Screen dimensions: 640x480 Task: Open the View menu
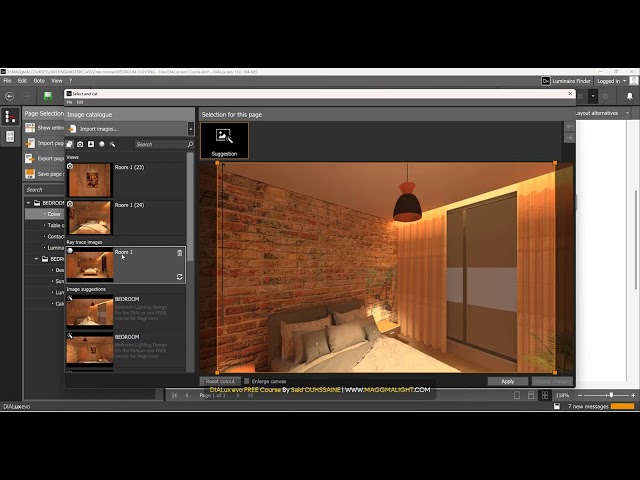coord(57,81)
